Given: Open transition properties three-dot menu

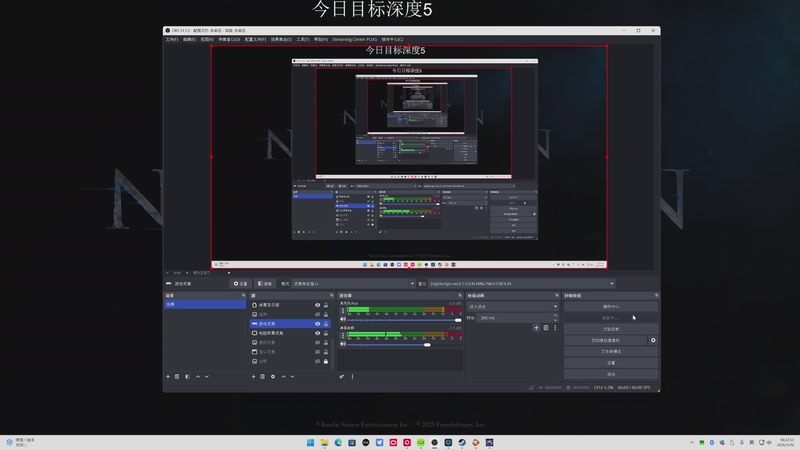Looking at the screenshot, I should [555, 328].
